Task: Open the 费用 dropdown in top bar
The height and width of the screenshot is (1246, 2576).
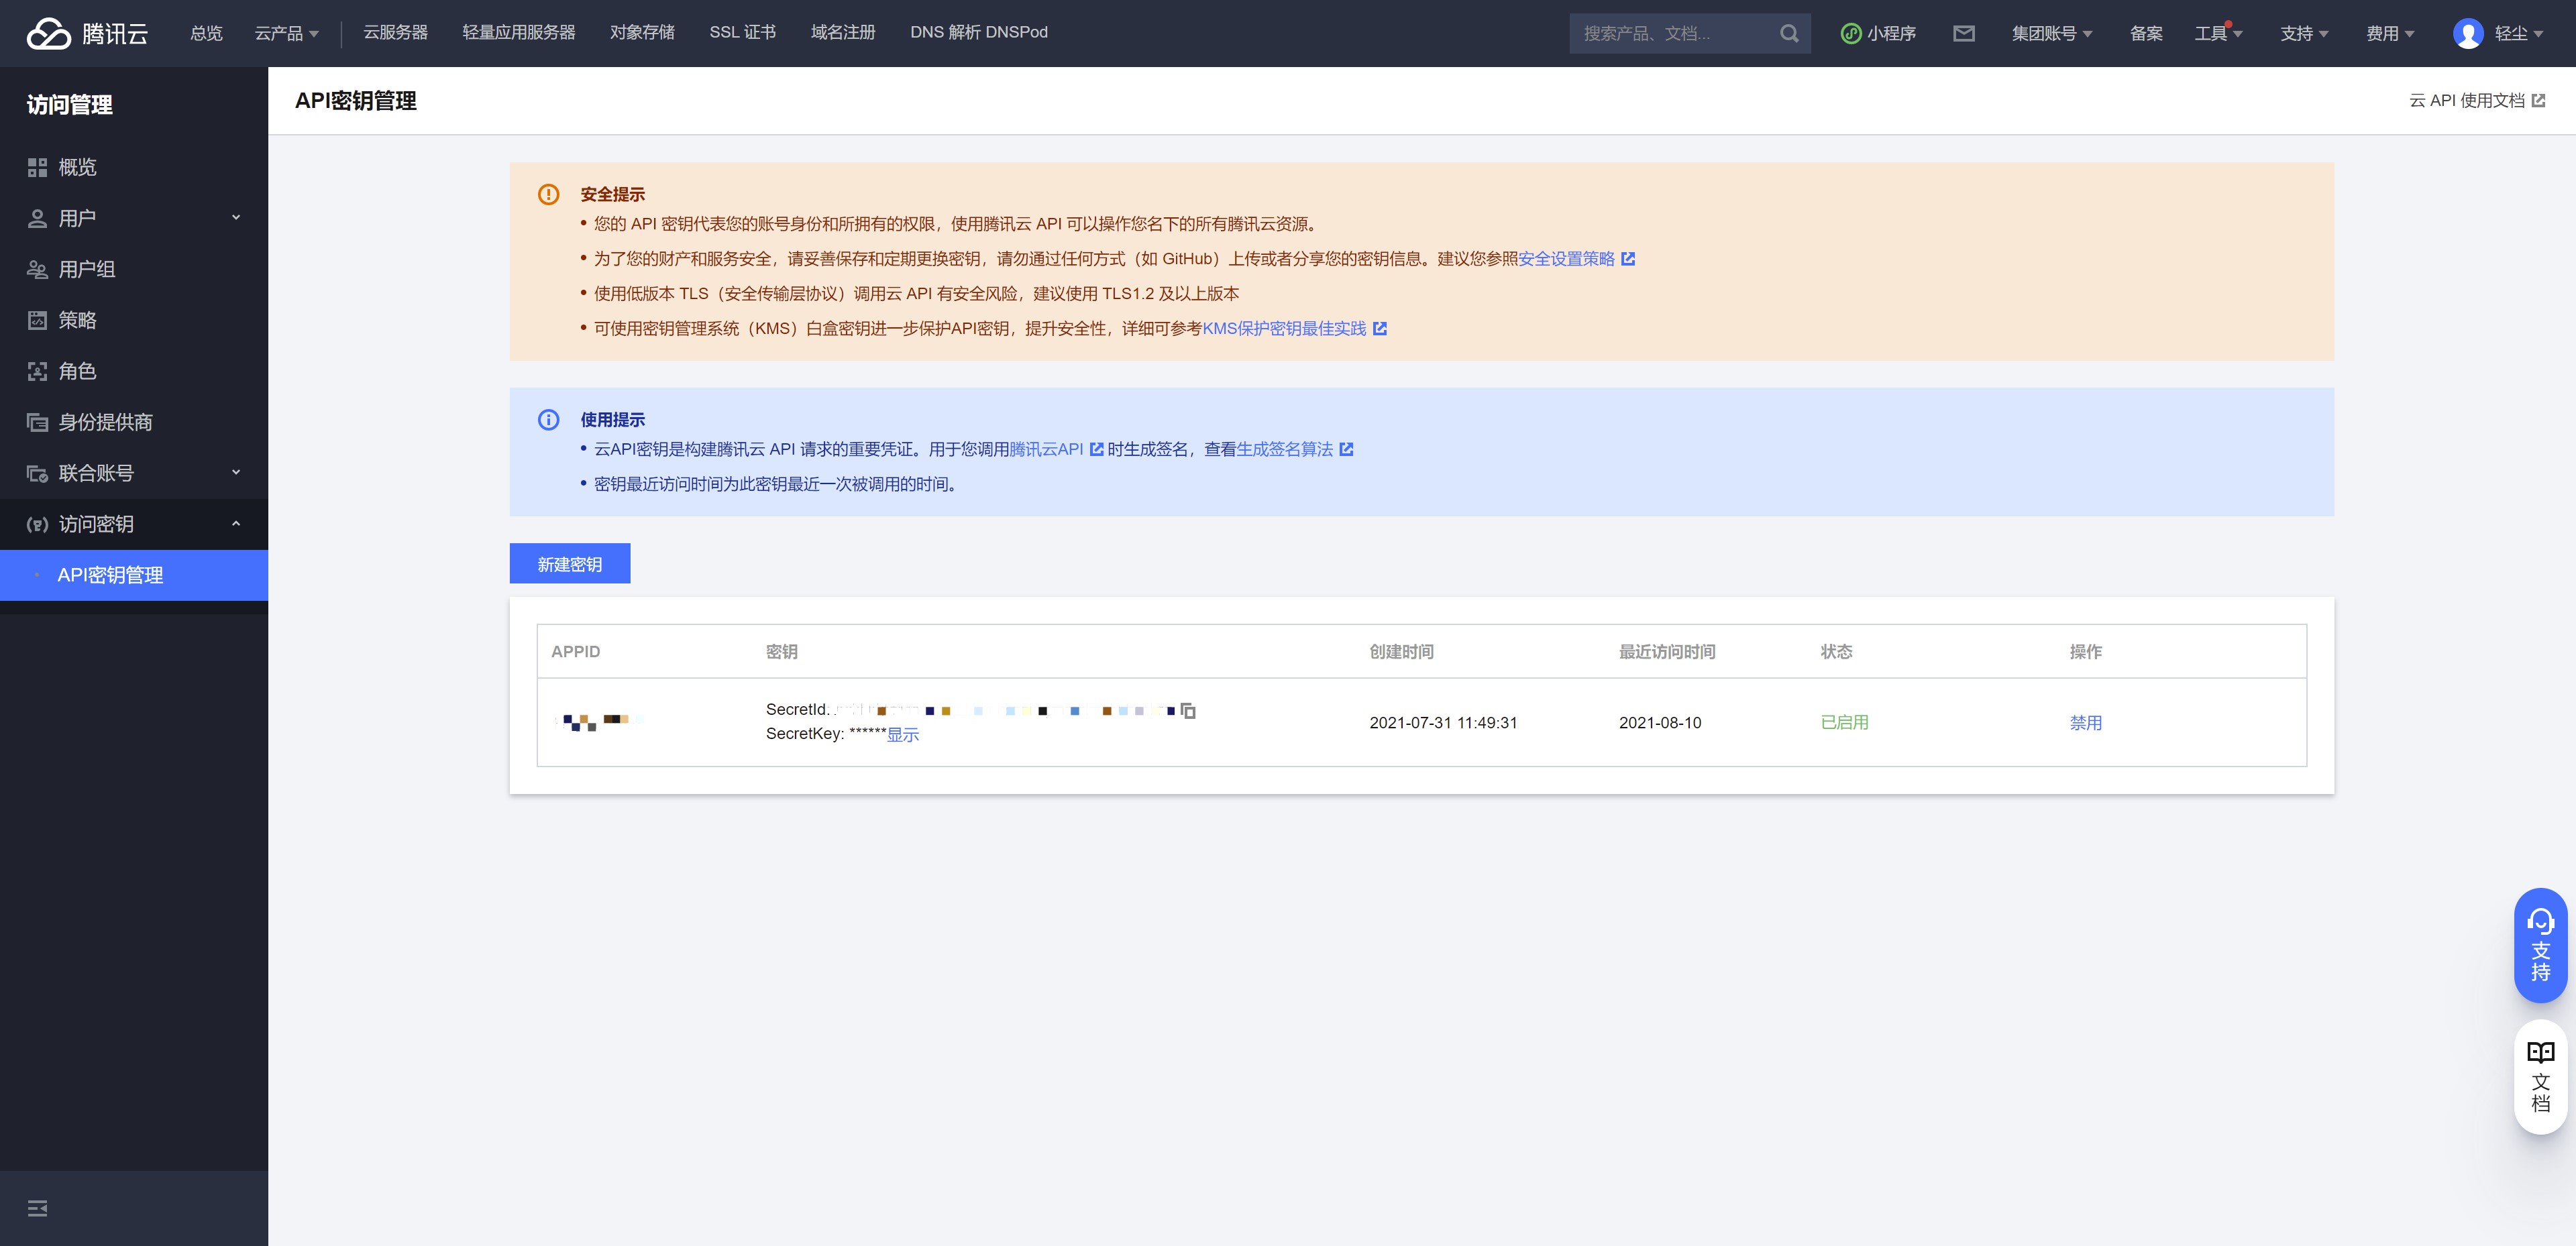Action: (2389, 33)
